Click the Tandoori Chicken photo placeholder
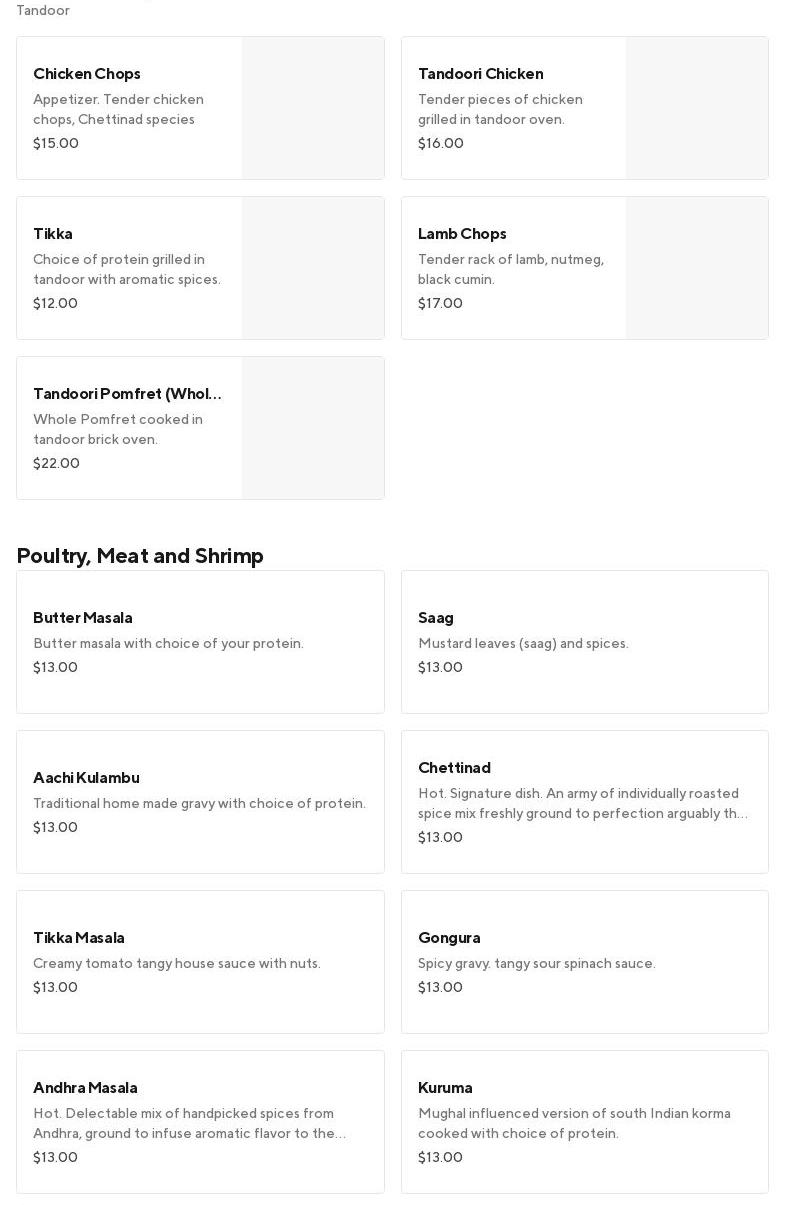Viewport: 785px width, 1205px height. click(x=697, y=108)
